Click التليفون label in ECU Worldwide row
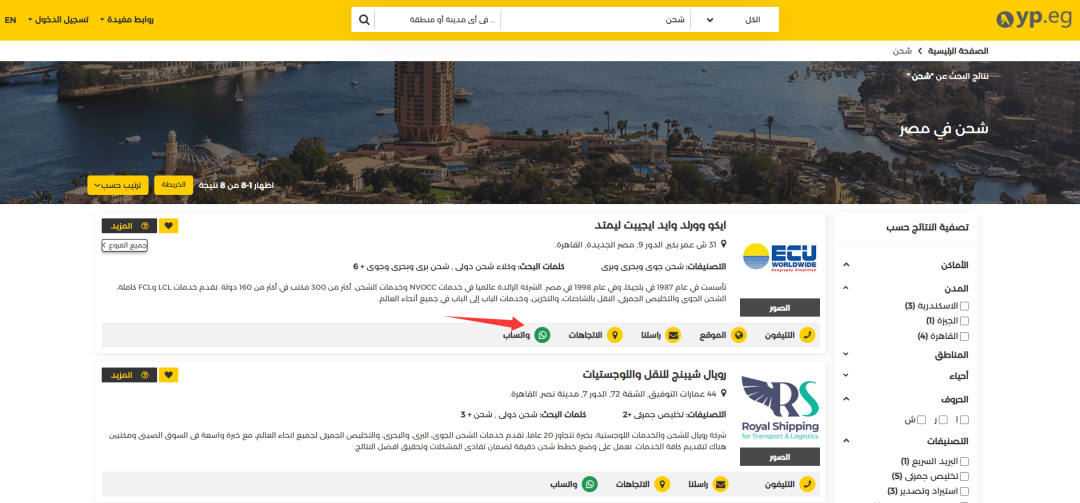 point(780,336)
